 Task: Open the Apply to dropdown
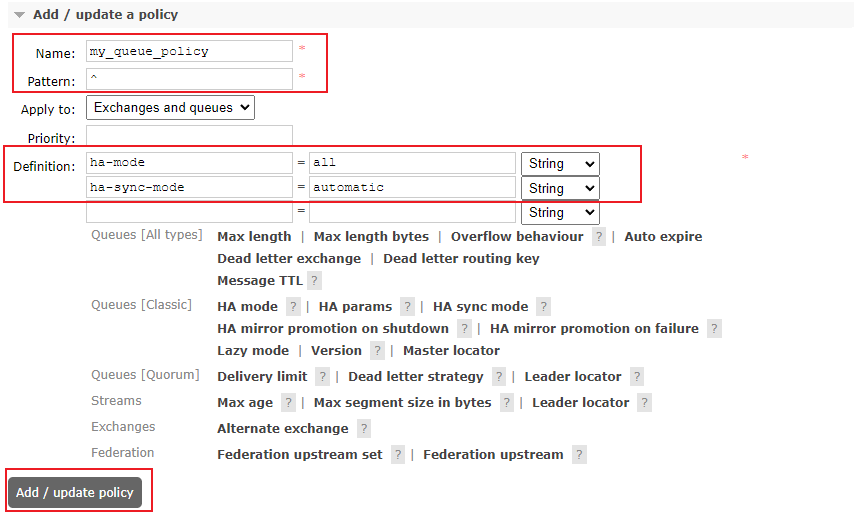(x=170, y=108)
